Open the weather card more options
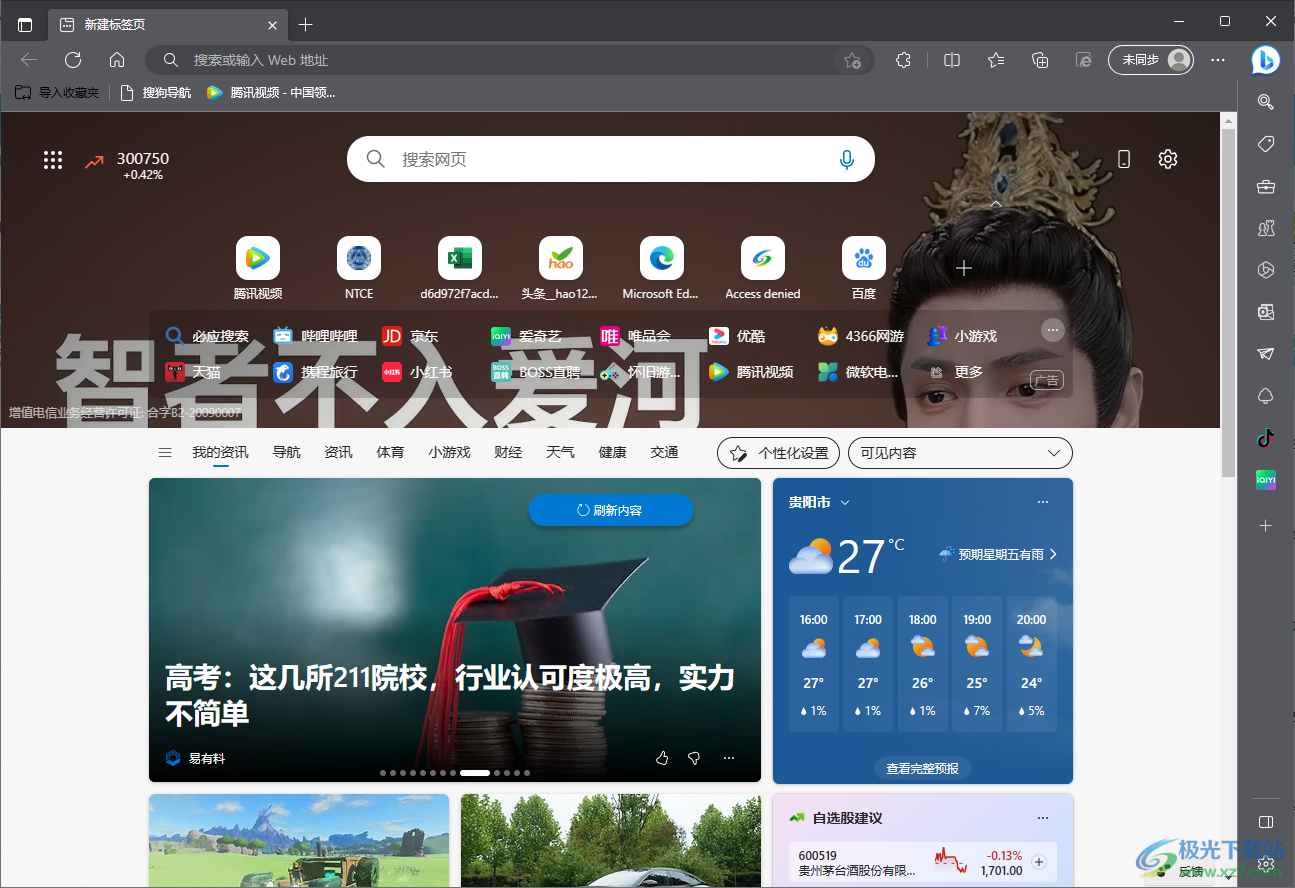 click(x=1043, y=502)
